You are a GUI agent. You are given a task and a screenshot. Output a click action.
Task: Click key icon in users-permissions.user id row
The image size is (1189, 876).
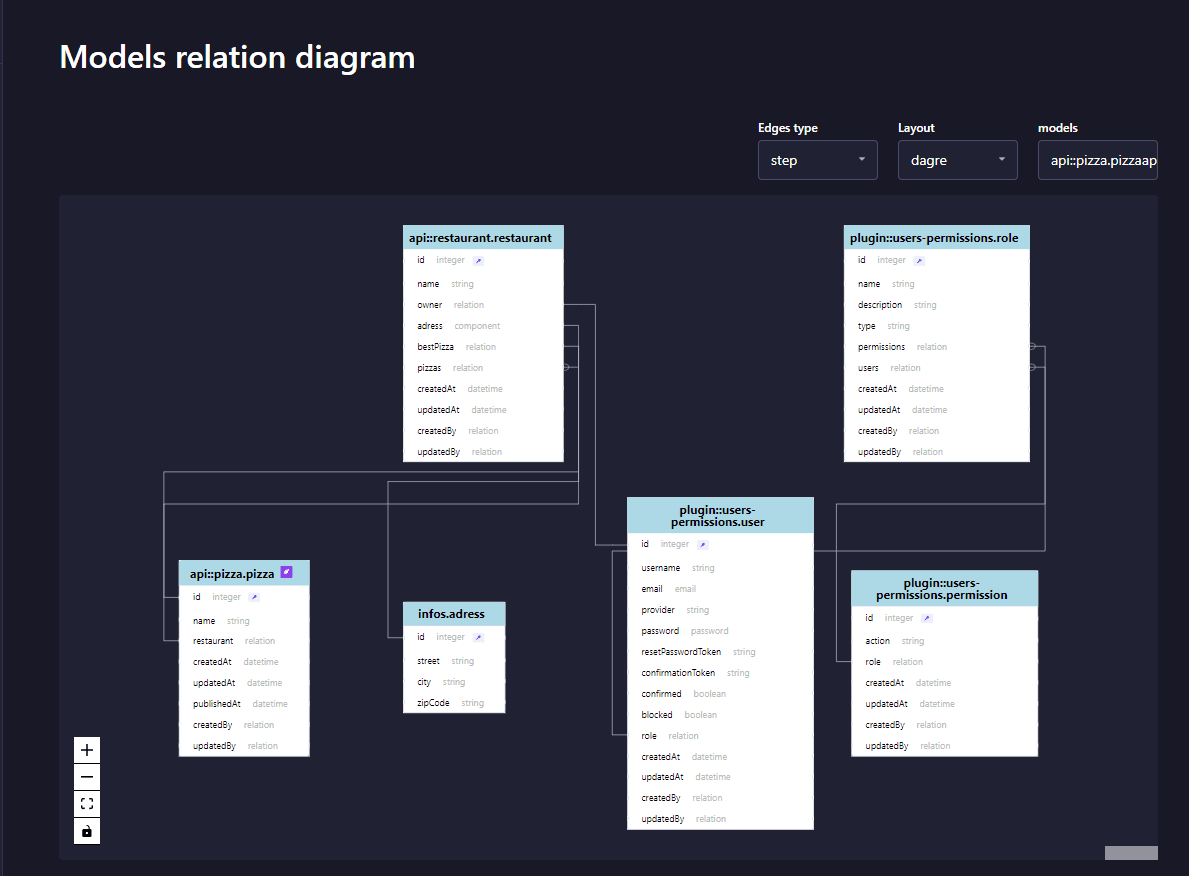click(702, 545)
